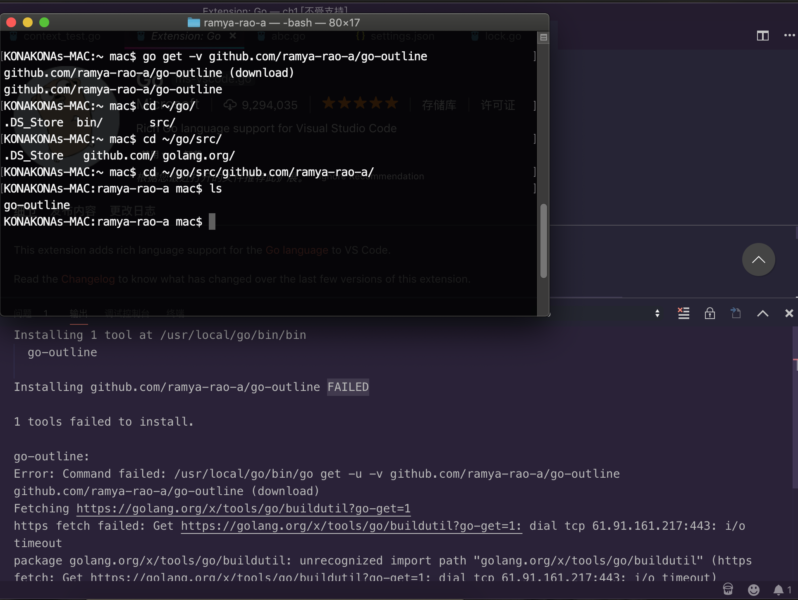Click the green zoom button of the terminal
The image size is (798, 600).
pos(44,22)
